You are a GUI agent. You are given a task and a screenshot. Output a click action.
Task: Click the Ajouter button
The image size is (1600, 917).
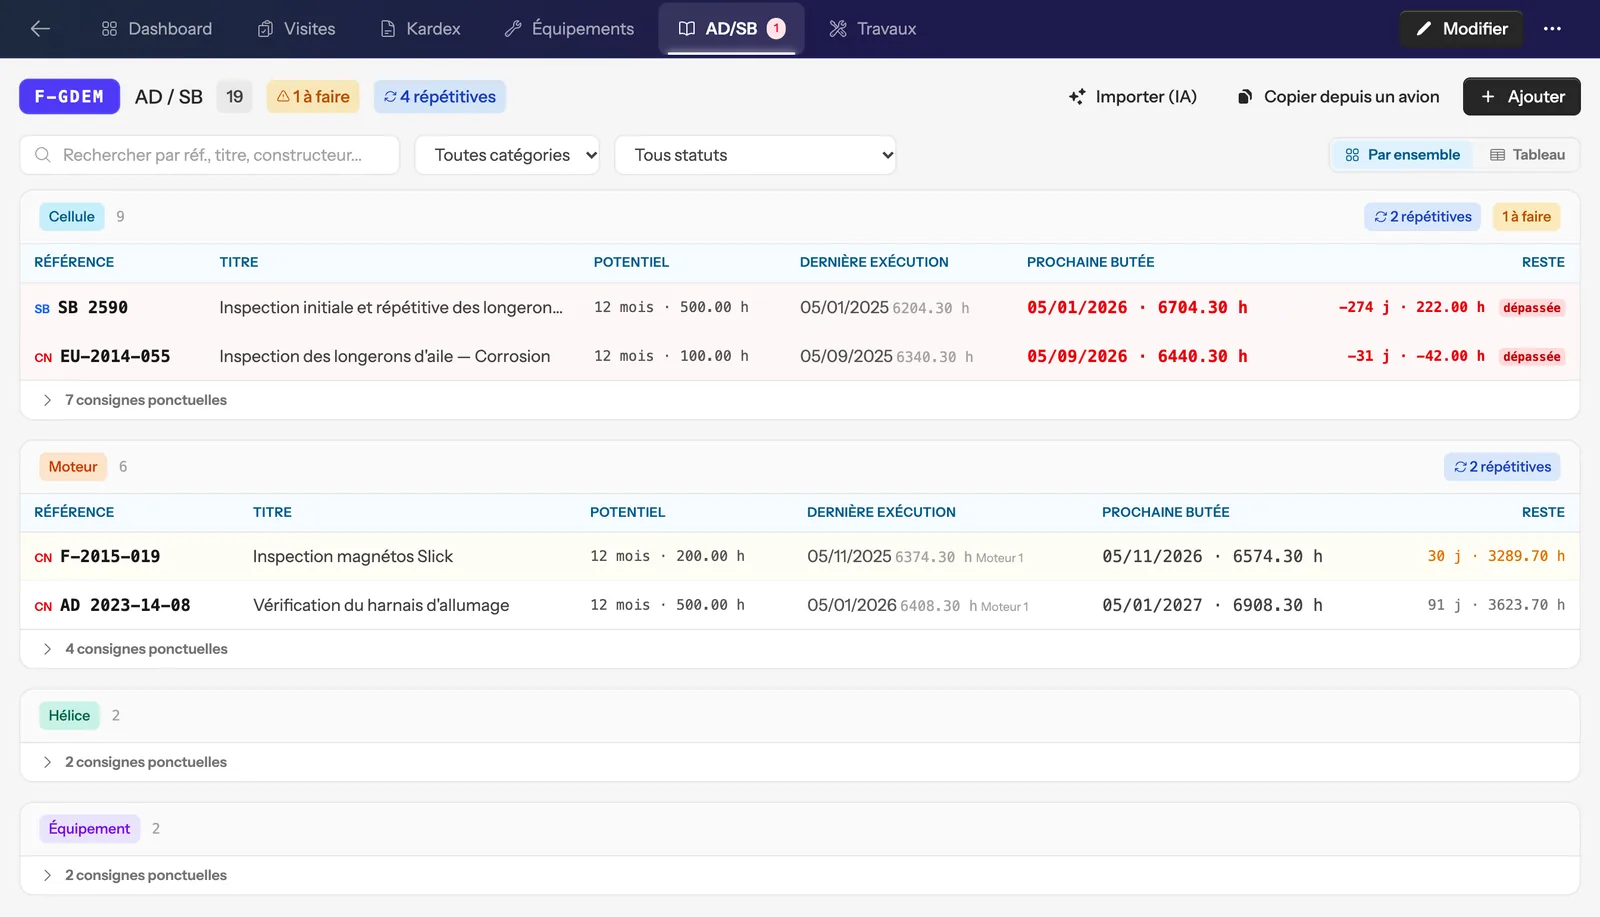tap(1522, 97)
